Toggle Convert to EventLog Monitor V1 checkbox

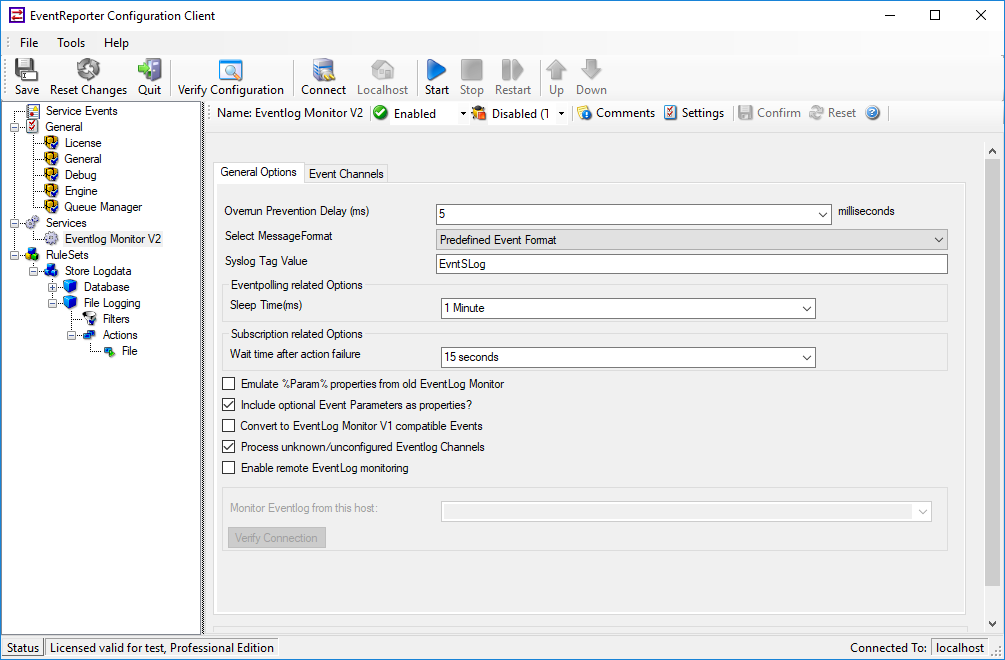229,426
